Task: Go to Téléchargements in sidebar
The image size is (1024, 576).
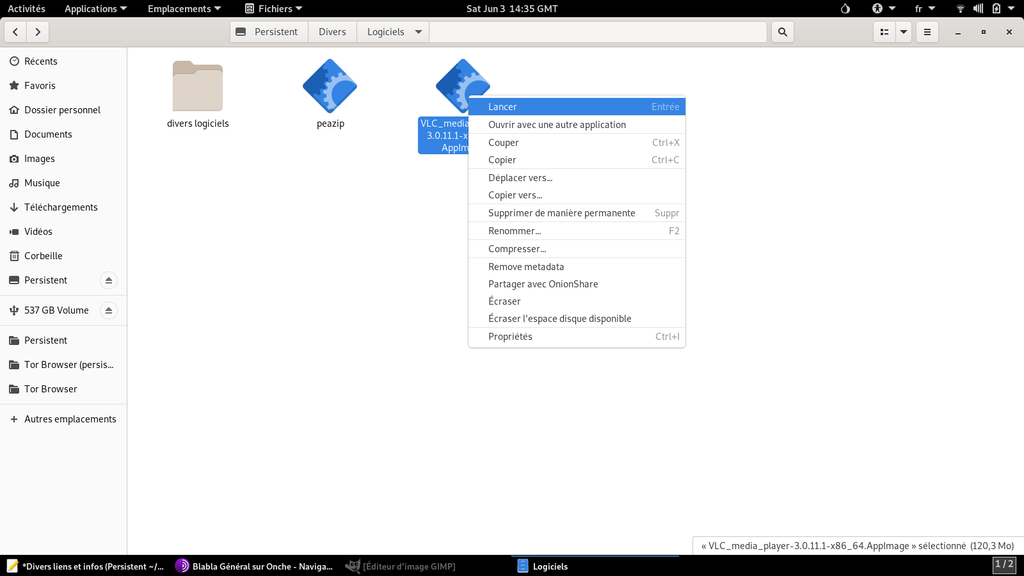Action: pos(61,207)
